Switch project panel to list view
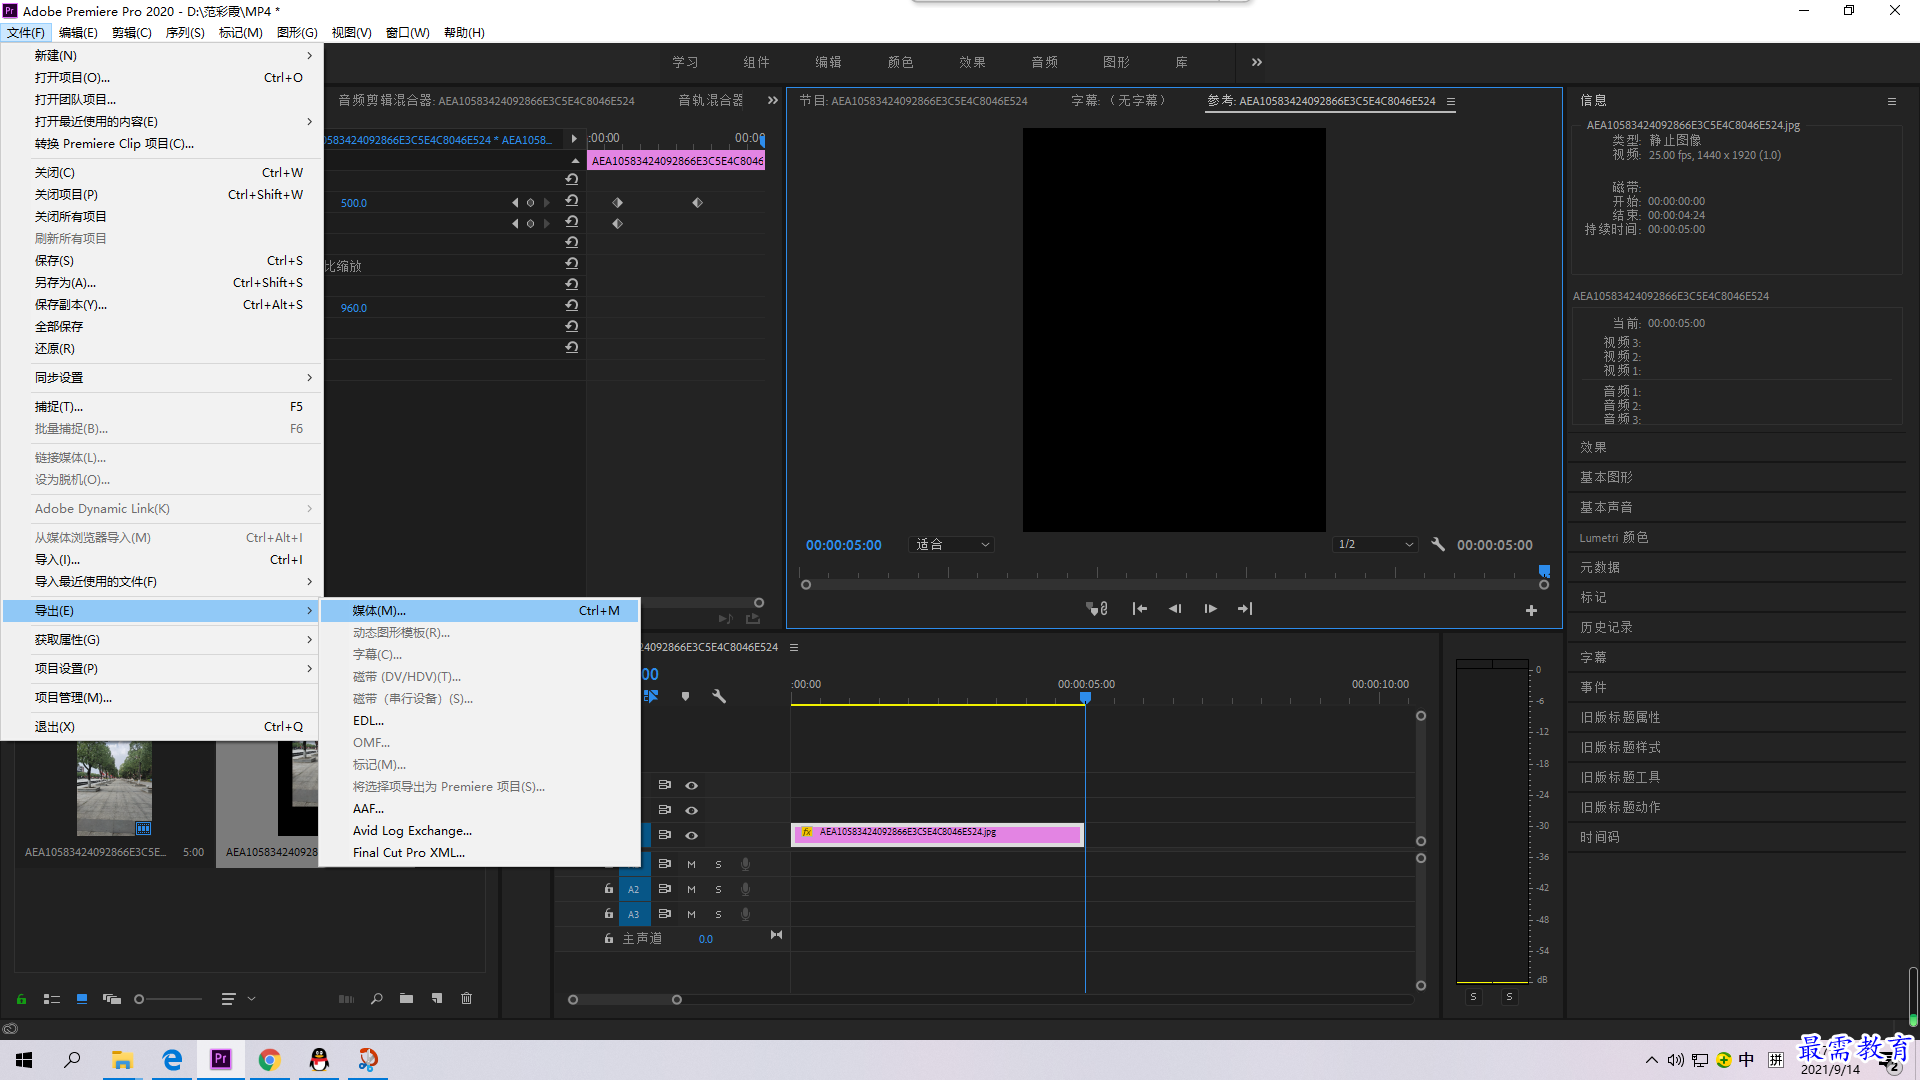This screenshot has height=1080, width=1920. pyautogui.click(x=52, y=998)
